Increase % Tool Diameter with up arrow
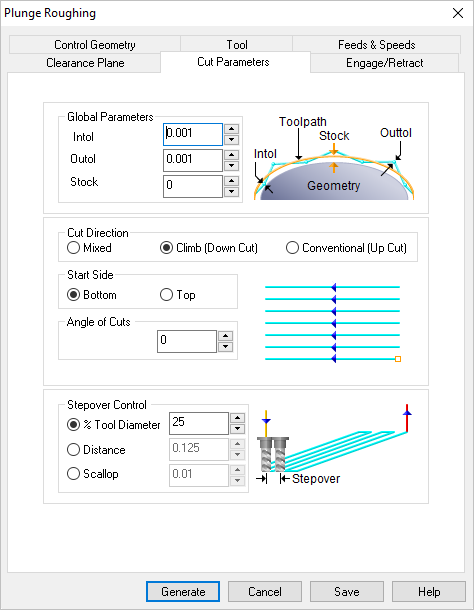Screen dimensions: 474x610 pyautogui.click(x=237, y=418)
